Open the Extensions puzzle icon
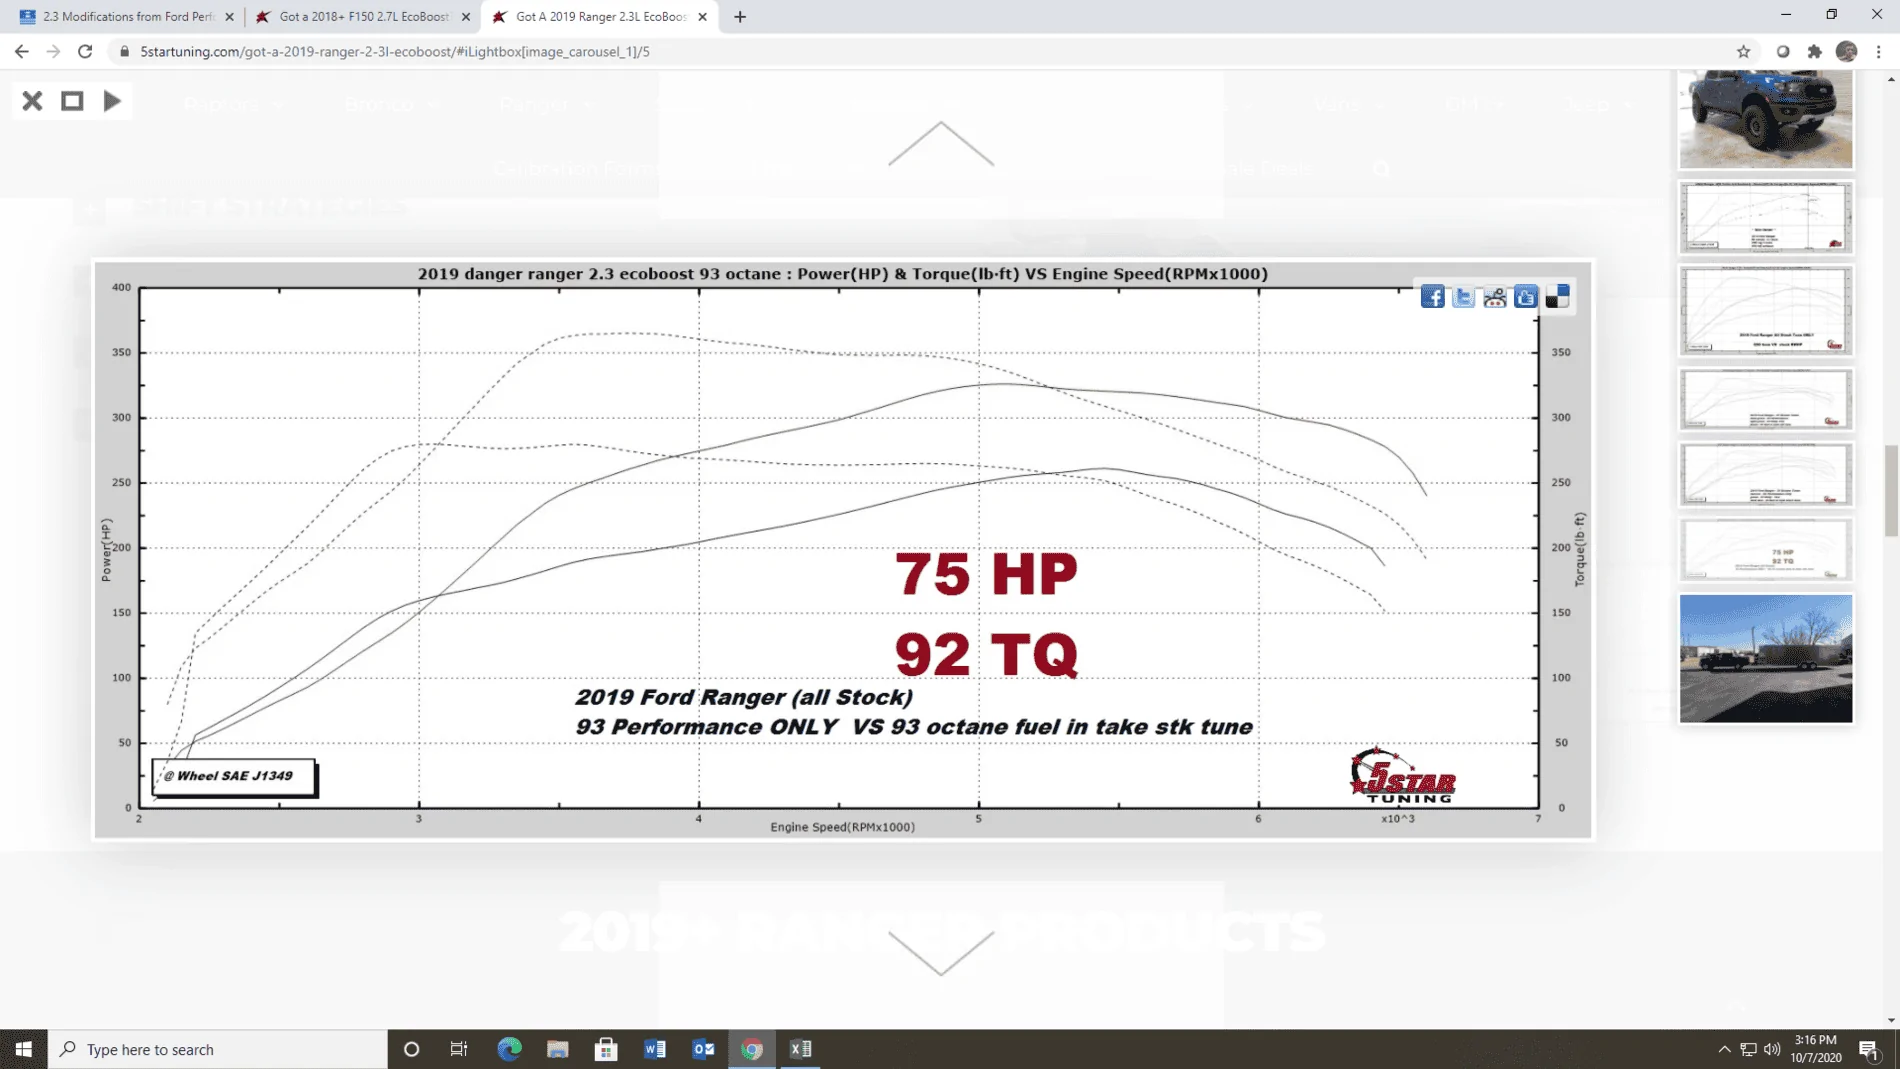Image resolution: width=1900 pixels, height=1069 pixels. 1814,51
